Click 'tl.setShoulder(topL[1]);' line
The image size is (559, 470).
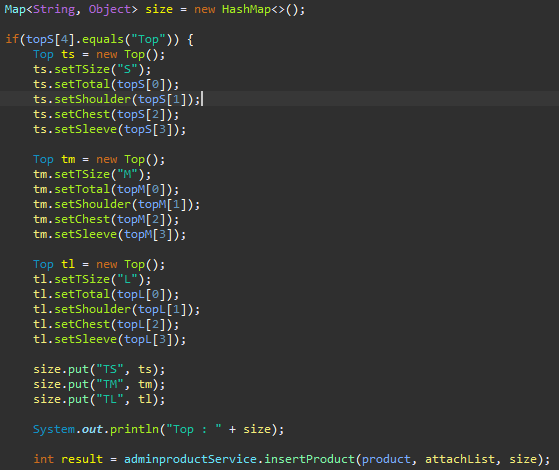[x=117, y=309]
